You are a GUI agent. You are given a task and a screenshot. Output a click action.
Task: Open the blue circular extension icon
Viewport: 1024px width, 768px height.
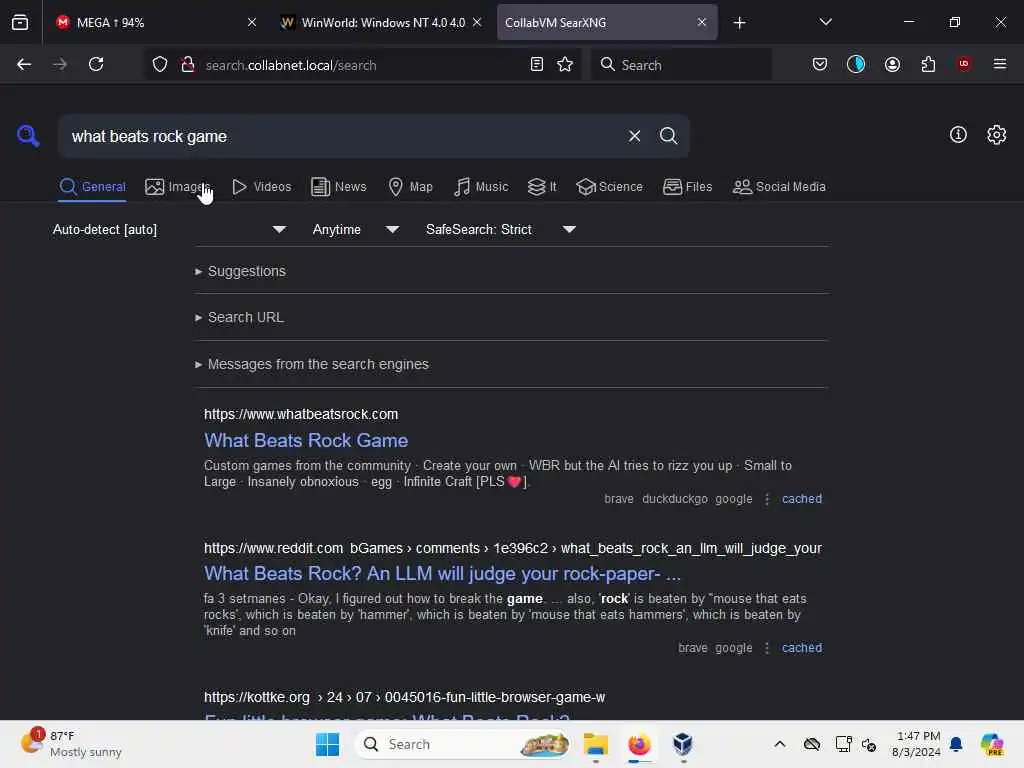[856, 64]
